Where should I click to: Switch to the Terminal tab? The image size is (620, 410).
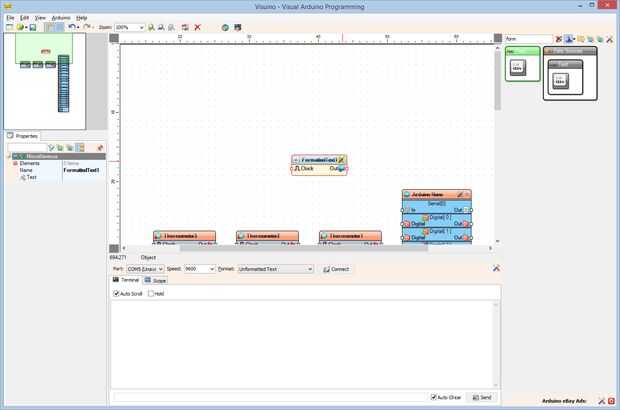point(126,280)
